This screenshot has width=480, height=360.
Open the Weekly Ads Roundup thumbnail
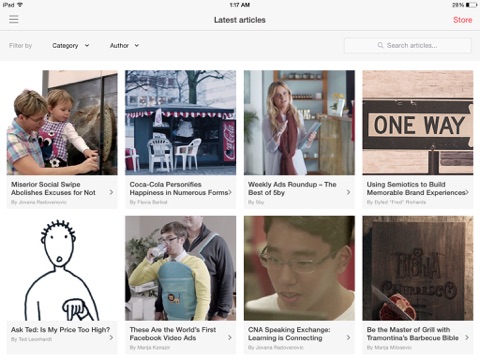point(299,122)
